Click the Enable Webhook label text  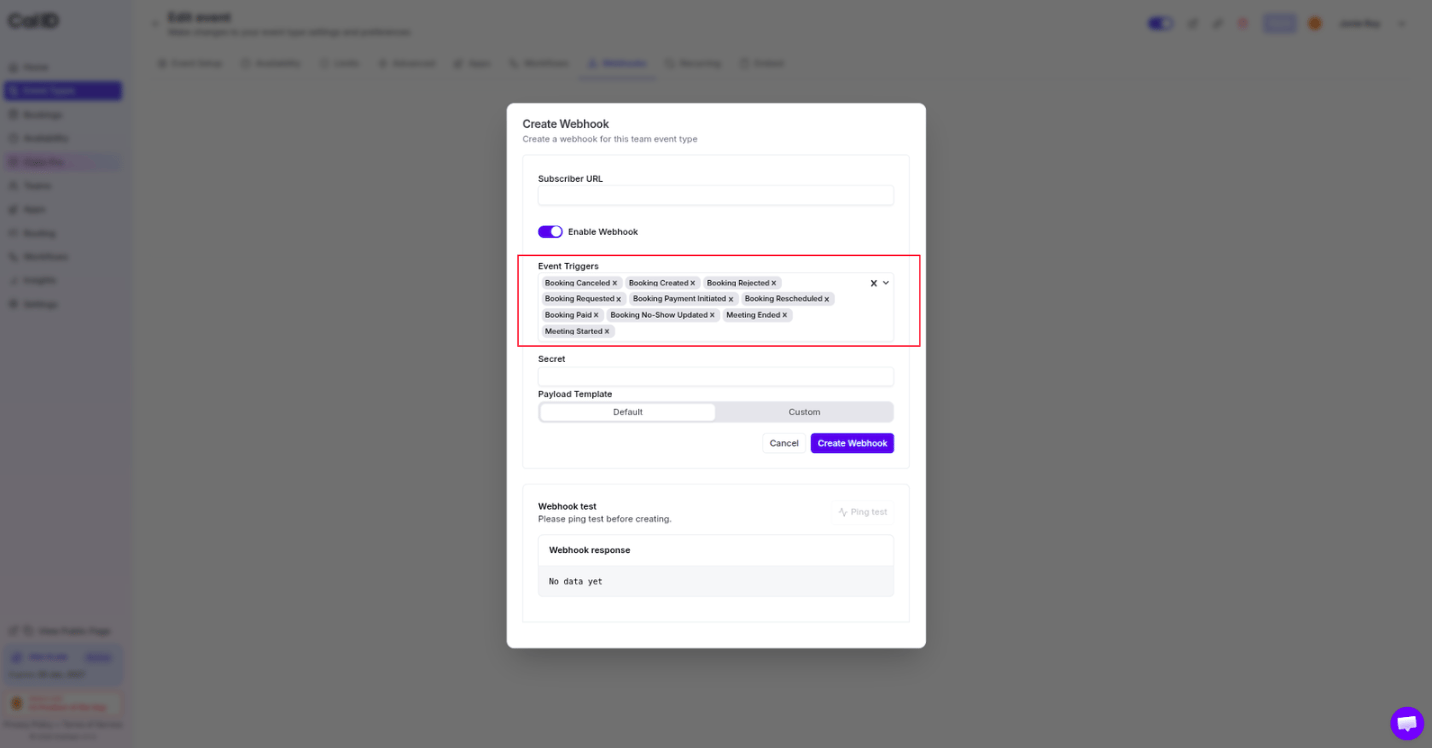point(603,232)
